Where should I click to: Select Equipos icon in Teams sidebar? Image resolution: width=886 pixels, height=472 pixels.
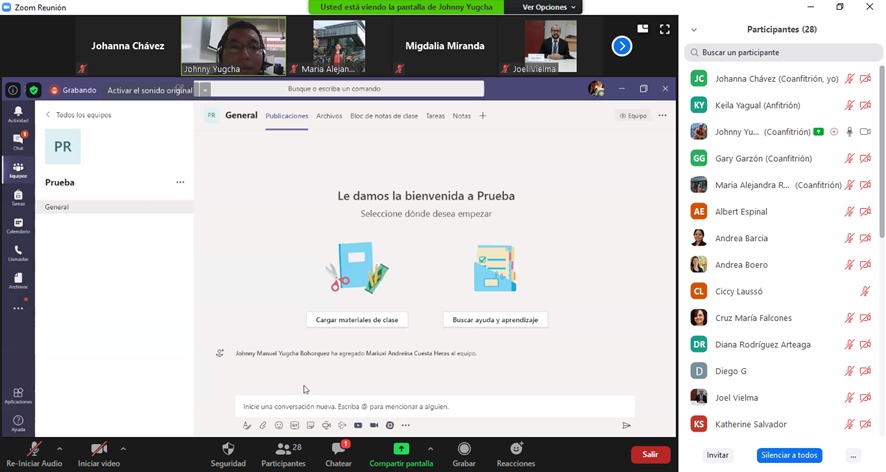18,170
